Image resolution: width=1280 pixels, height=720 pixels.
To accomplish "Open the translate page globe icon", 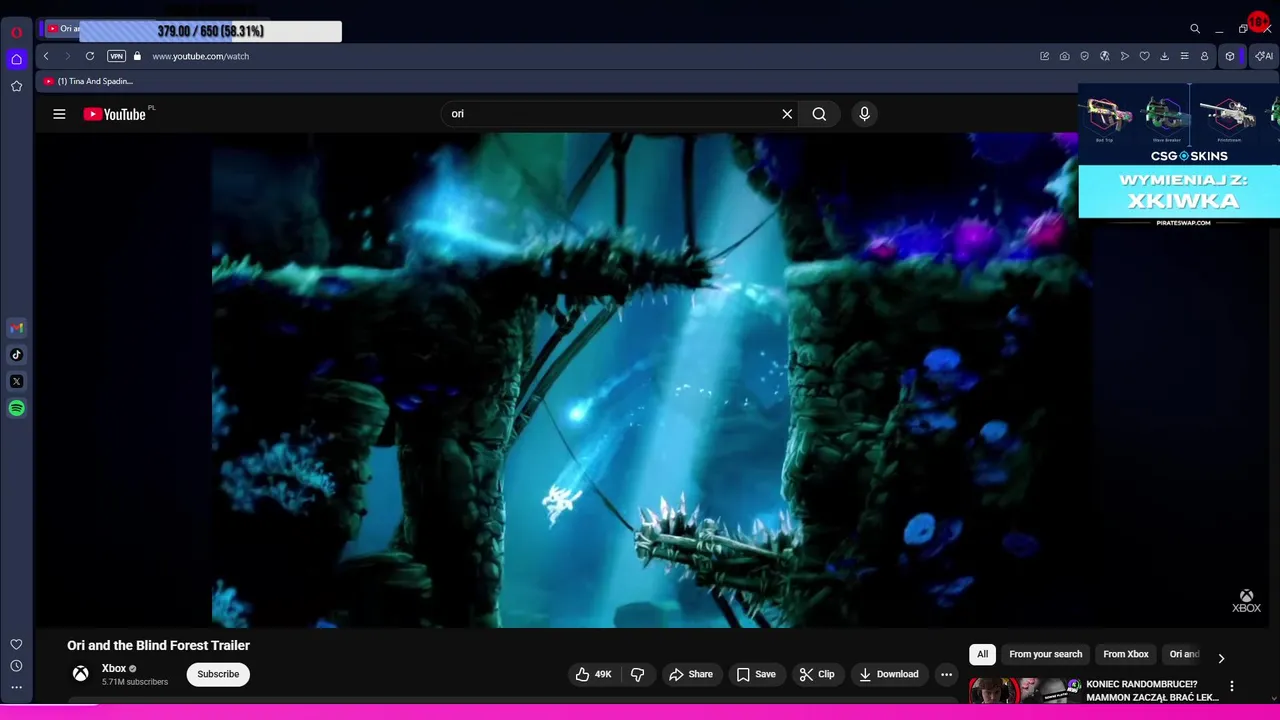I will [x=1105, y=56].
